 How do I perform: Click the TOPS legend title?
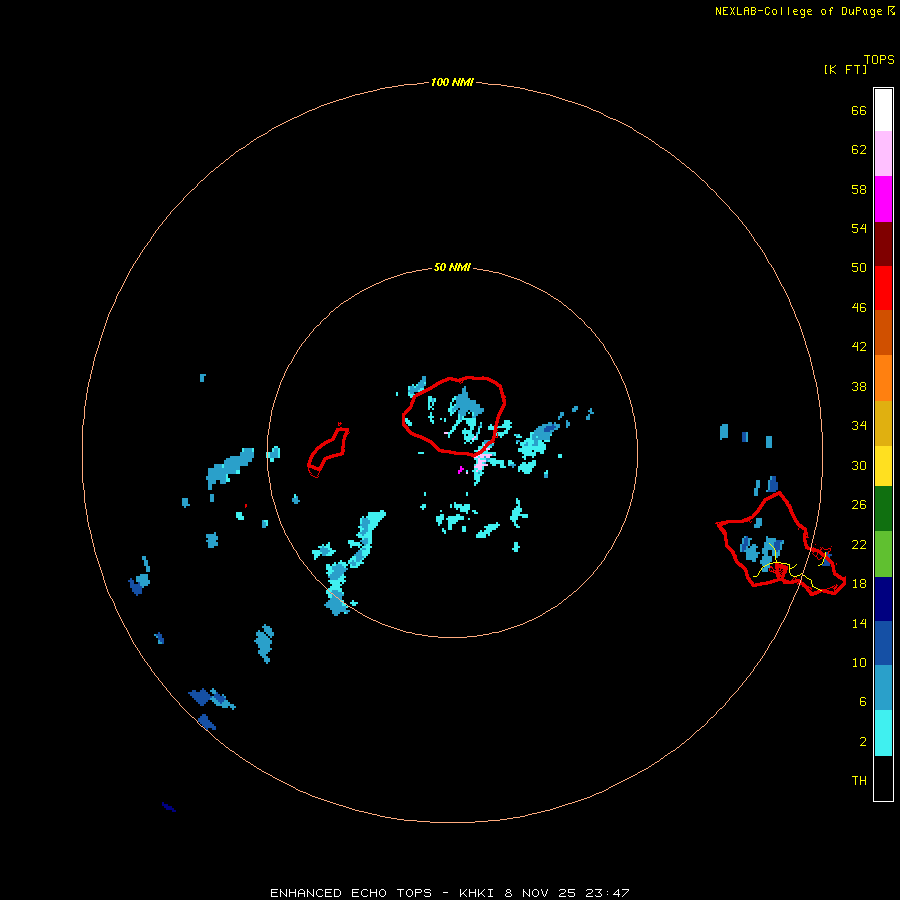tap(879, 59)
